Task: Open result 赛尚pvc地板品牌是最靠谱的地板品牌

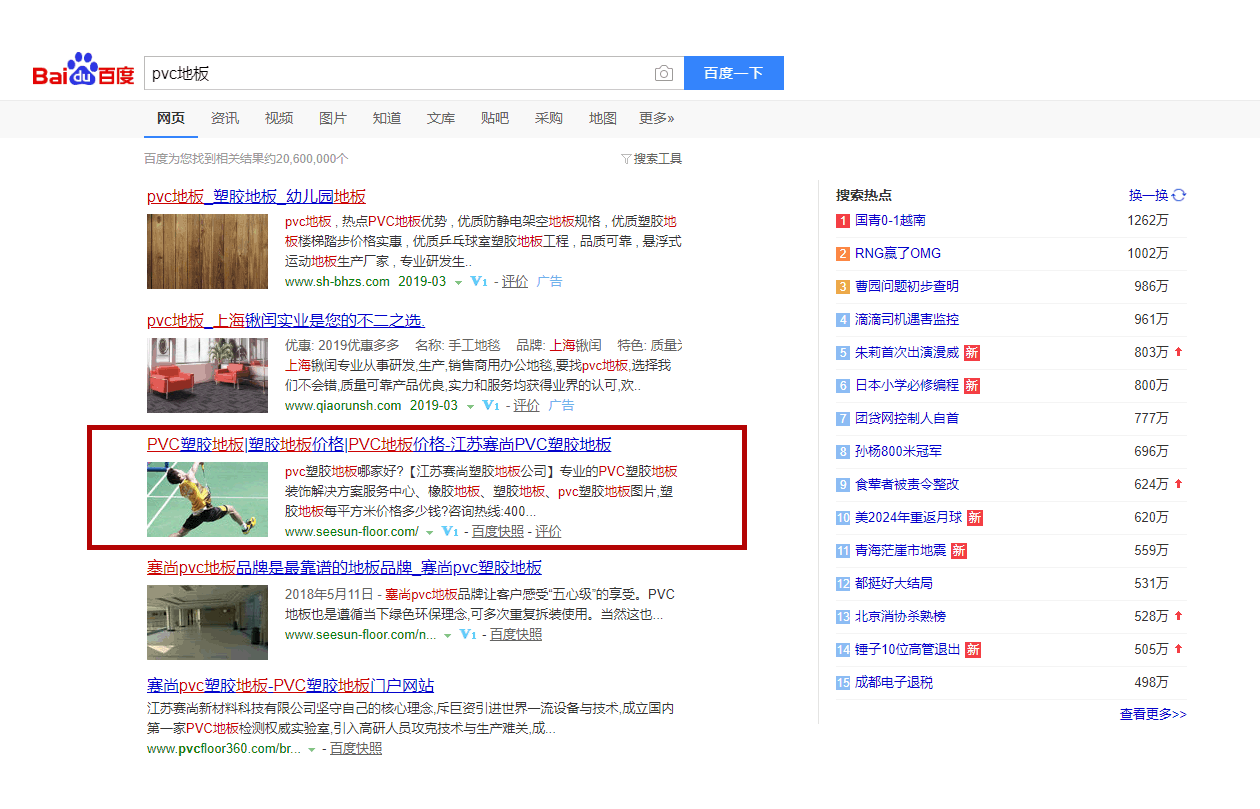Action: [x=344, y=568]
